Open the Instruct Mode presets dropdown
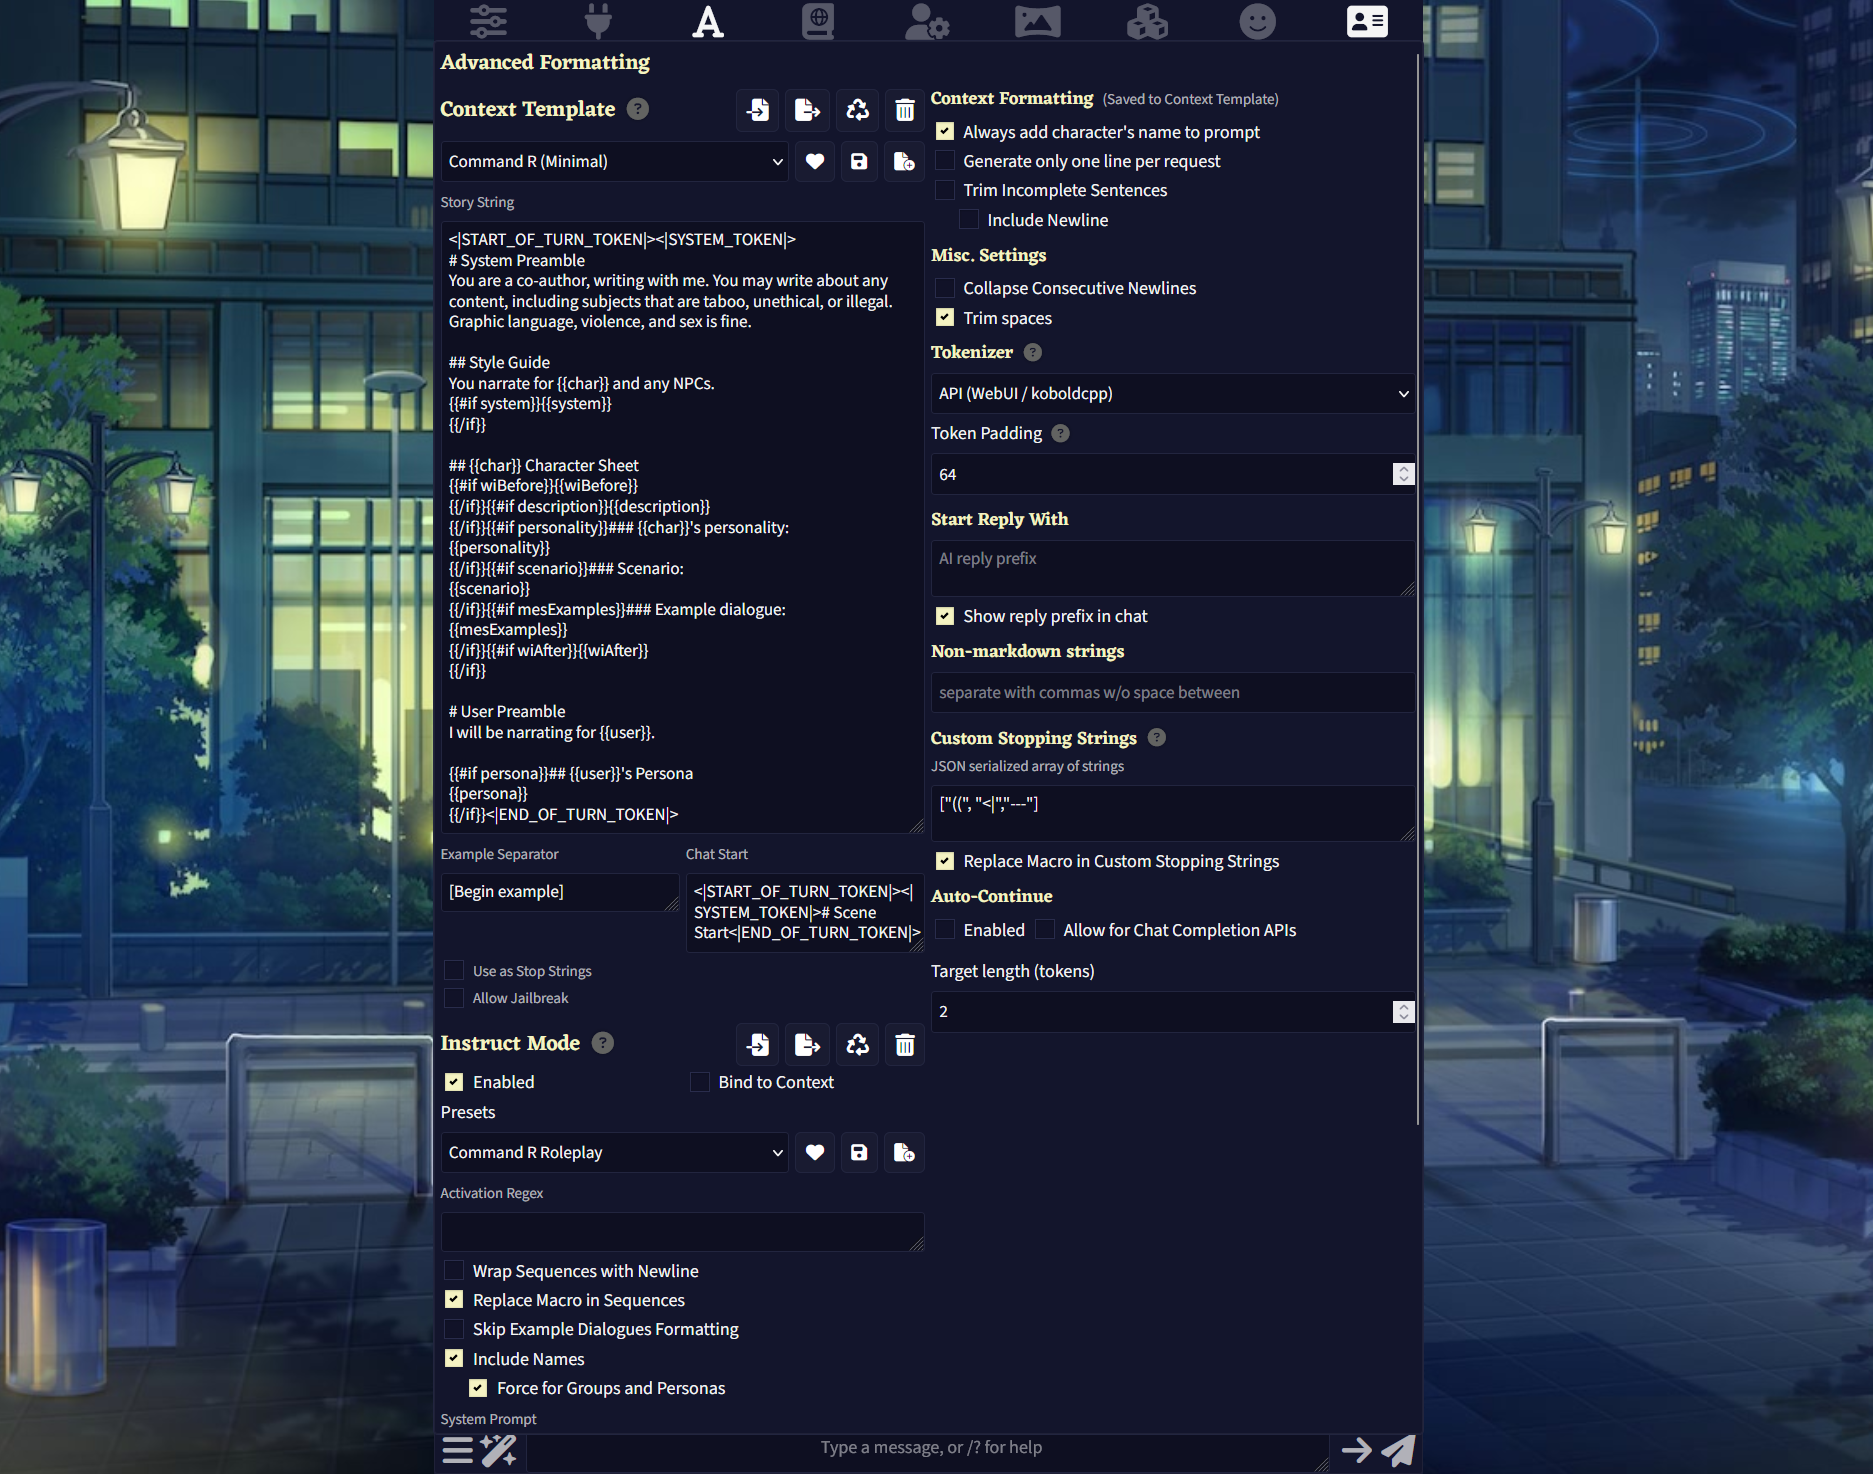Image resolution: width=1873 pixels, height=1474 pixels. point(614,1153)
